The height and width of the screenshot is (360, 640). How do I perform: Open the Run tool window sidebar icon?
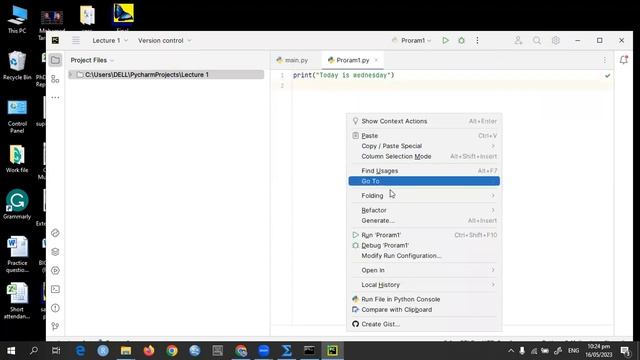tap(56, 271)
